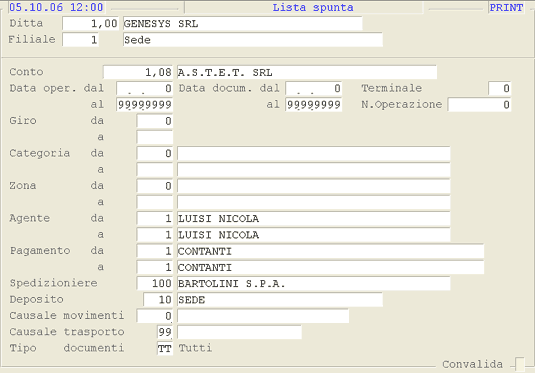Click the Ditta code field 1,00
Image resolution: width=535 pixels, height=373 pixels.
(x=90, y=24)
